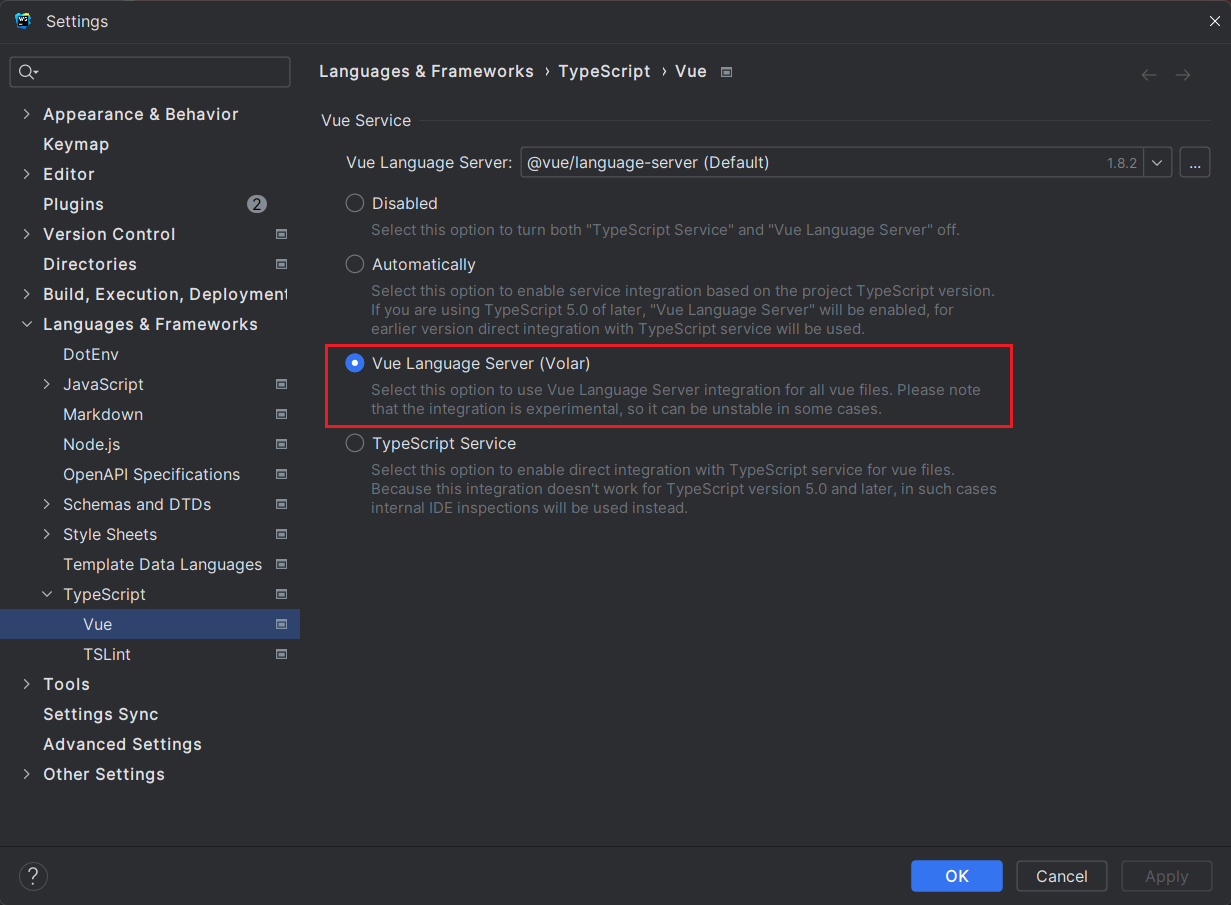Image resolution: width=1231 pixels, height=905 pixels.
Task: Open the Vue Language Server dropdown arrow
Action: pos(1157,162)
